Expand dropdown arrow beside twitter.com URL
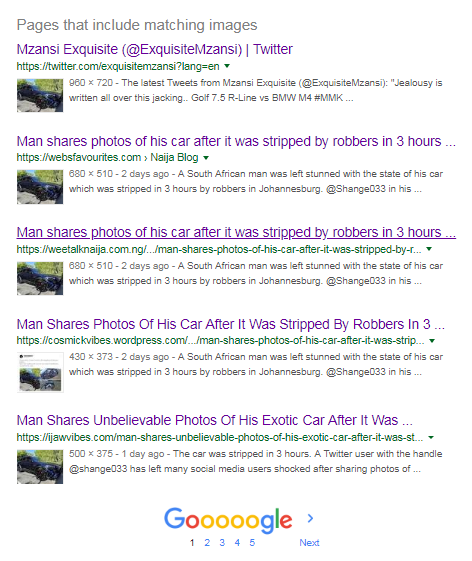The width and height of the screenshot is (472, 561). click(227, 66)
